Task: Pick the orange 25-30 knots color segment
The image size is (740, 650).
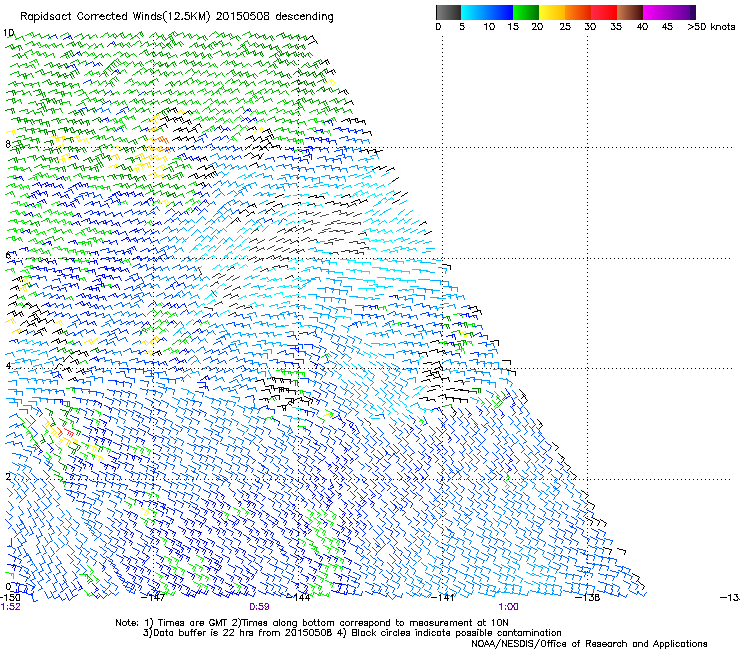Action: tap(578, 12)
